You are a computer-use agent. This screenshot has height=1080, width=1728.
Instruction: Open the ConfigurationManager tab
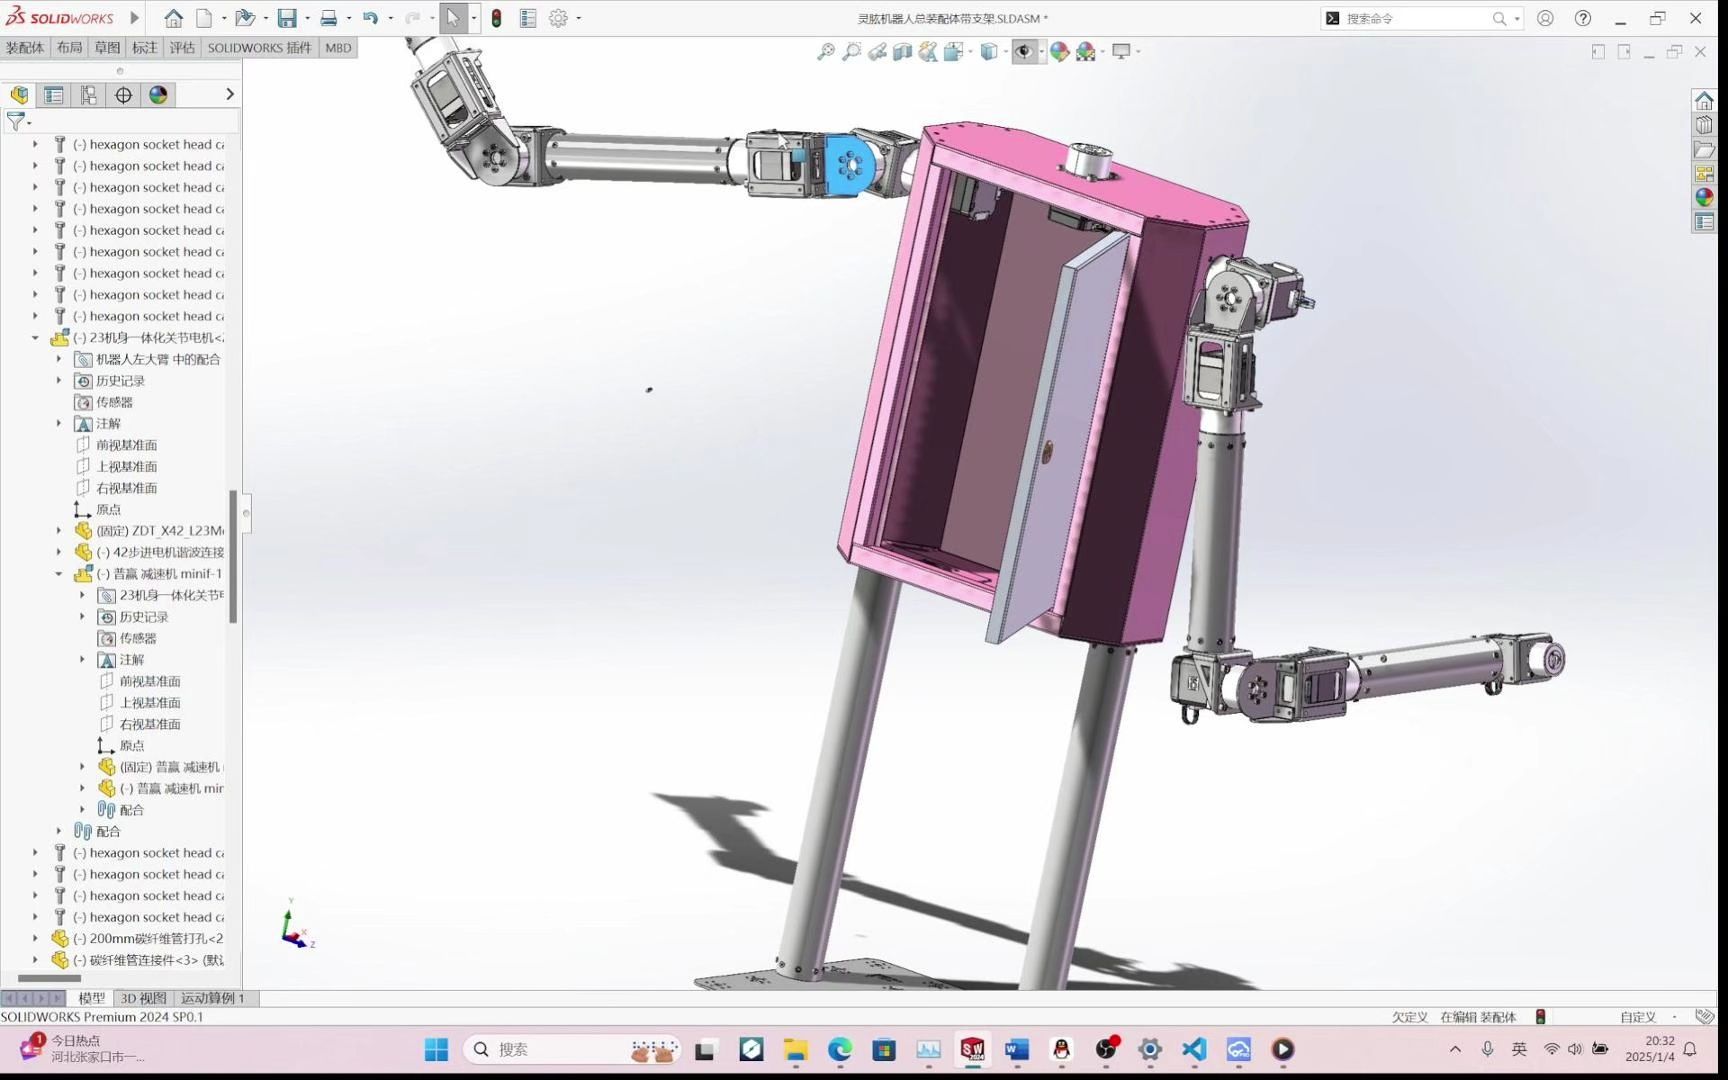89,95
